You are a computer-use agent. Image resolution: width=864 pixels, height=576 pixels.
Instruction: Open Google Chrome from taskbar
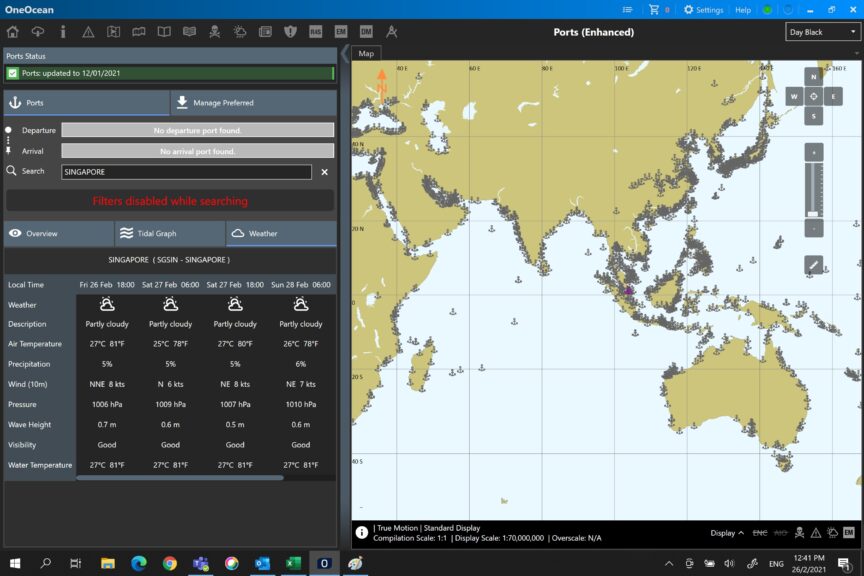170,563
